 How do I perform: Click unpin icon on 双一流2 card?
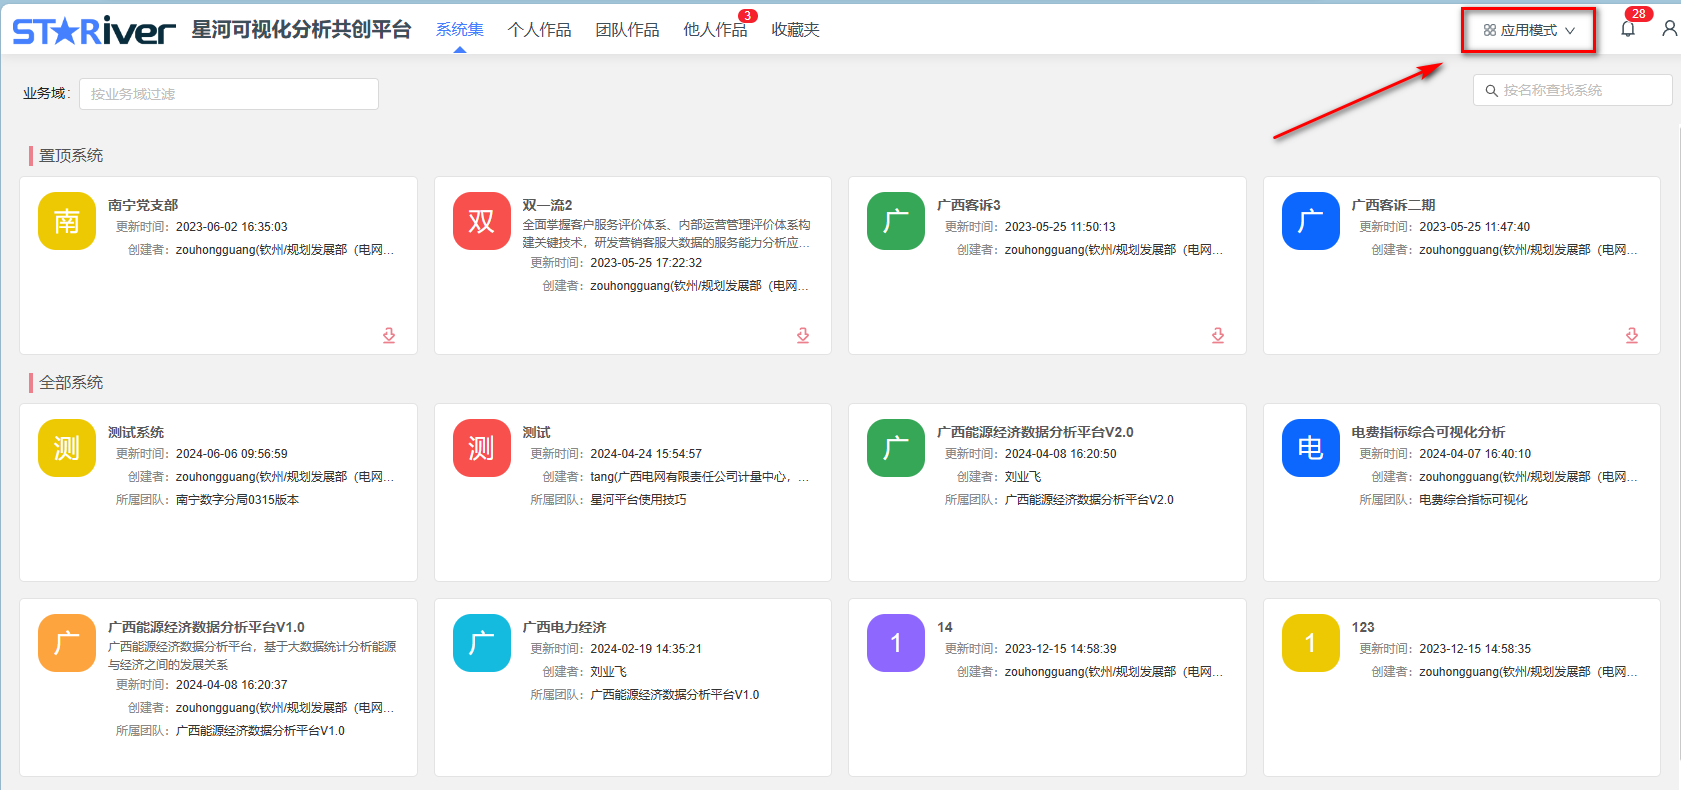(x=803, y=336)
